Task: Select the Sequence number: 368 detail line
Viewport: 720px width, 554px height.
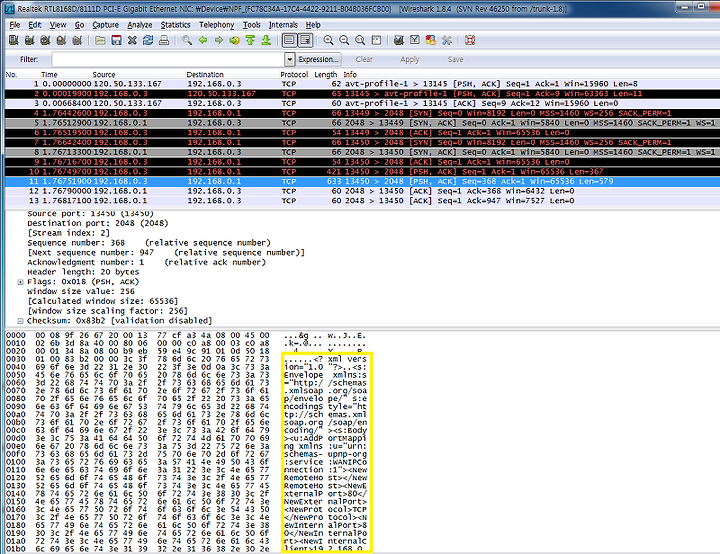Action: tap(149, 243)
